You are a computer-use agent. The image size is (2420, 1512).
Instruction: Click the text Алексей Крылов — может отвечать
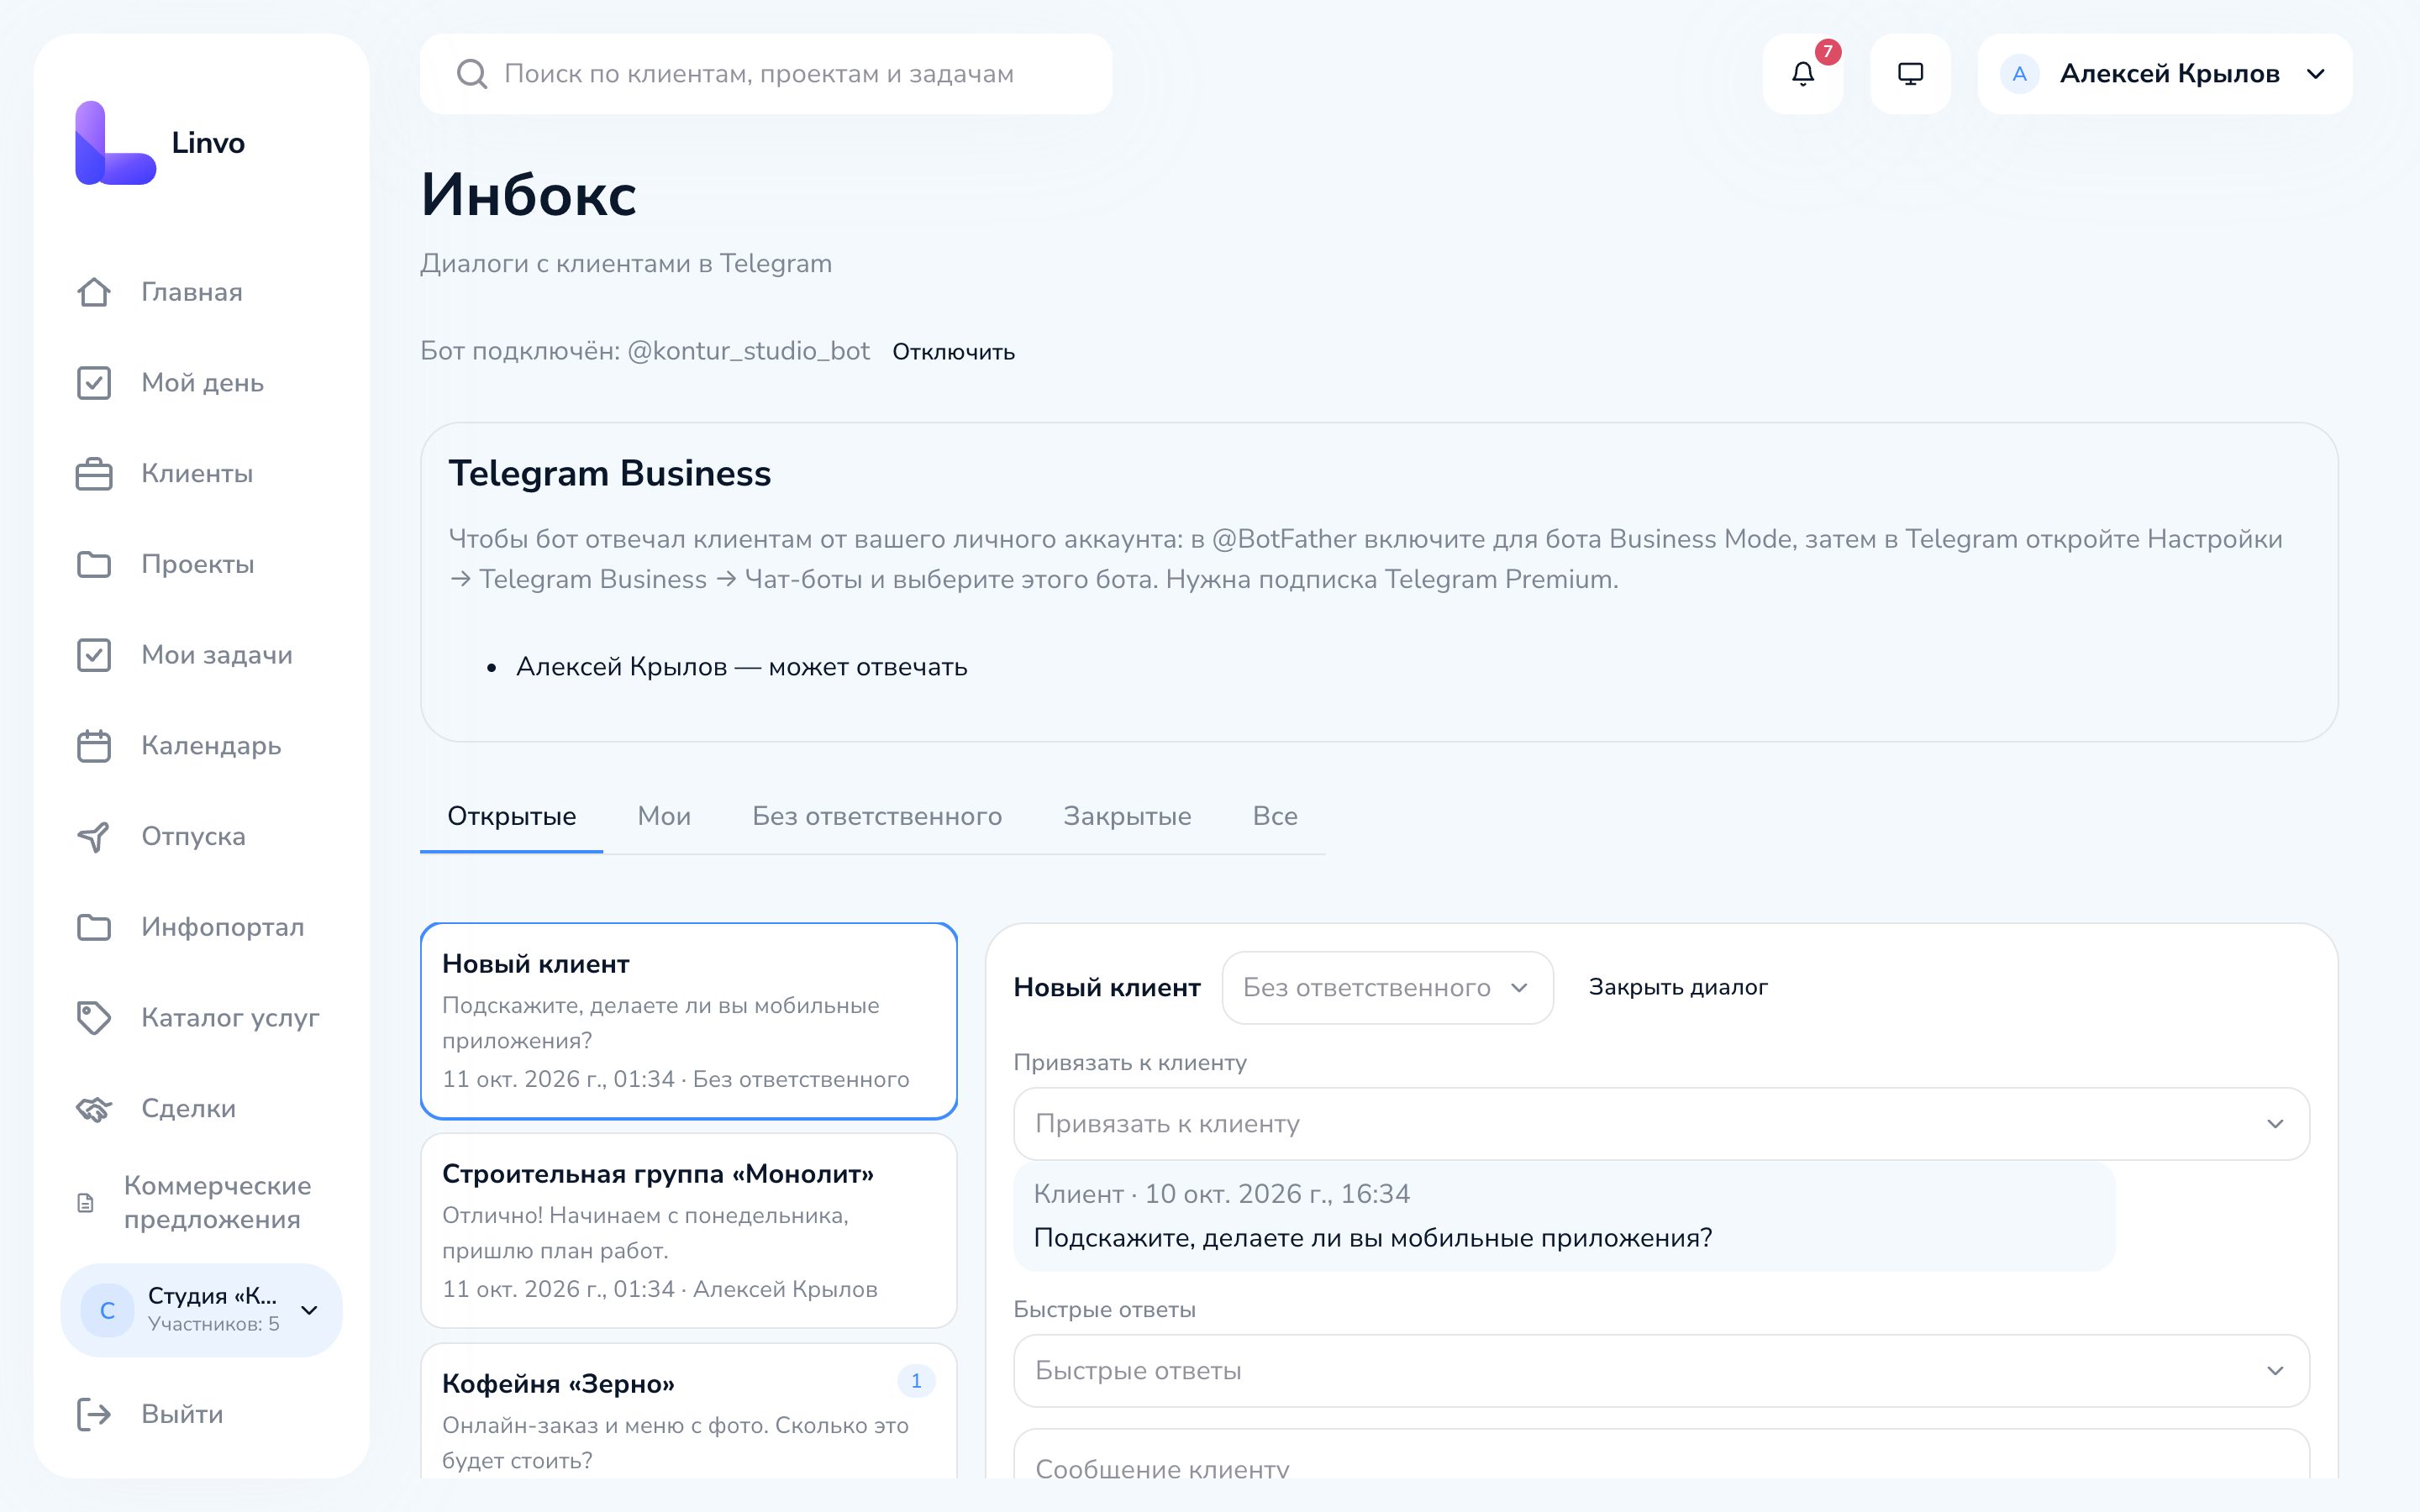741,667
